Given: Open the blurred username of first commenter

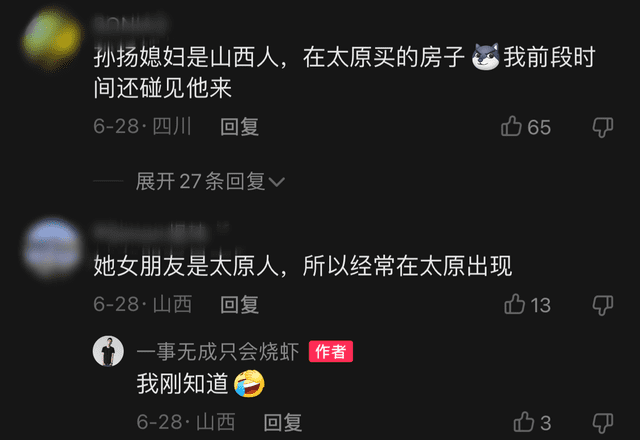Looking at the screenshot, I should click(x=131, y=24).
